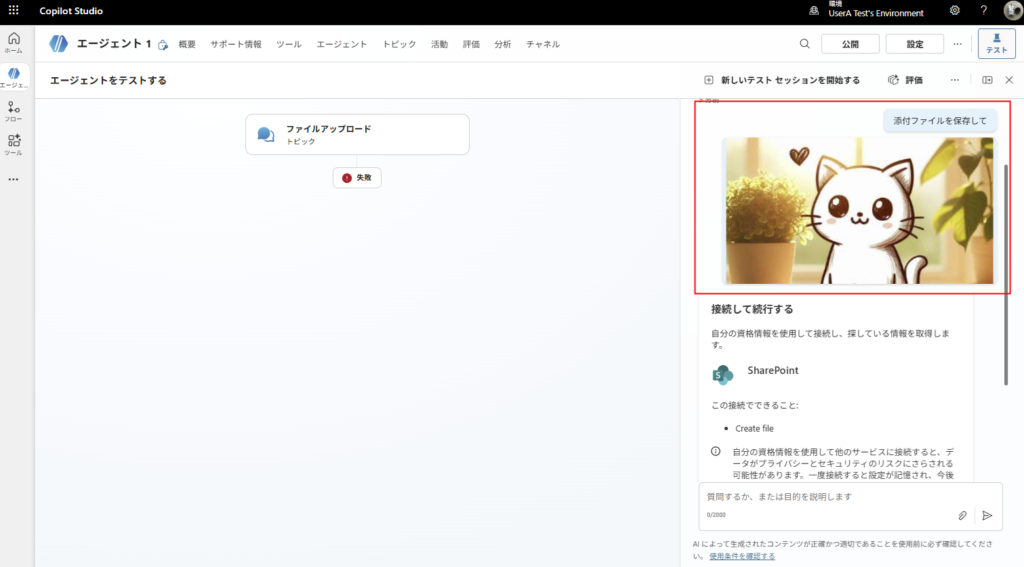The image size is (1024, 567).
Task: Click the 接続して続行する heading
Action: (752, 309)
